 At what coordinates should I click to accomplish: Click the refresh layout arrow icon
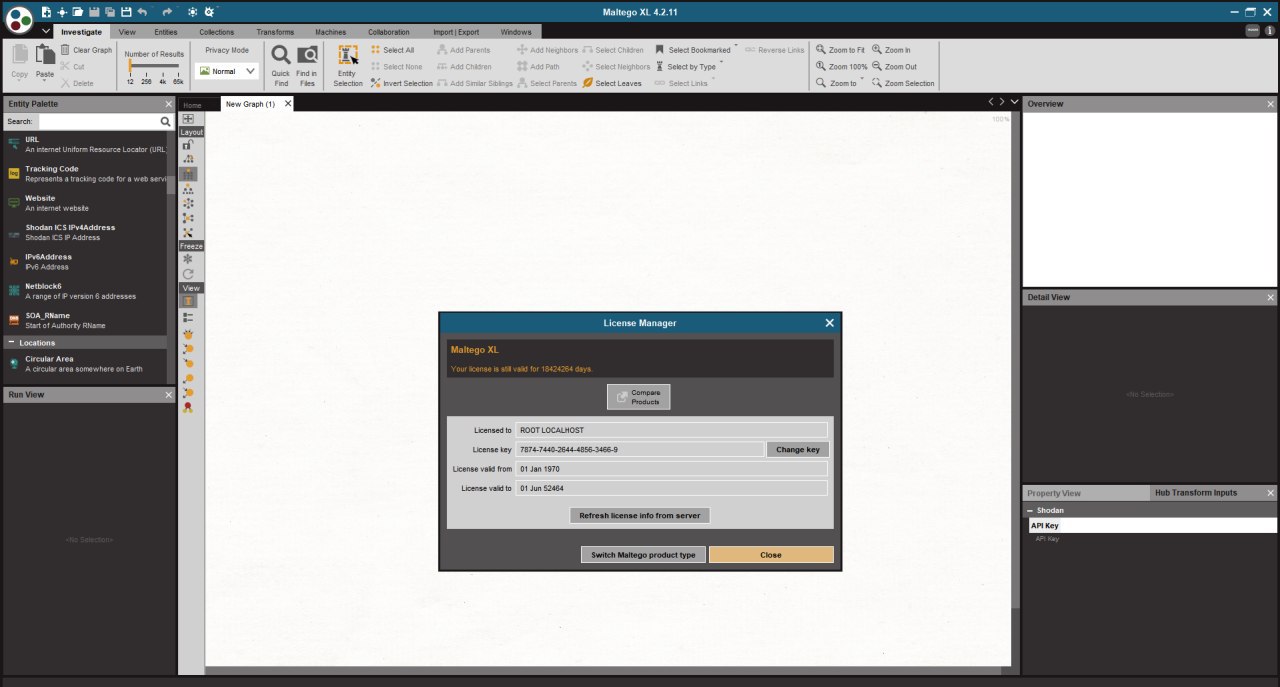point(188,274)
